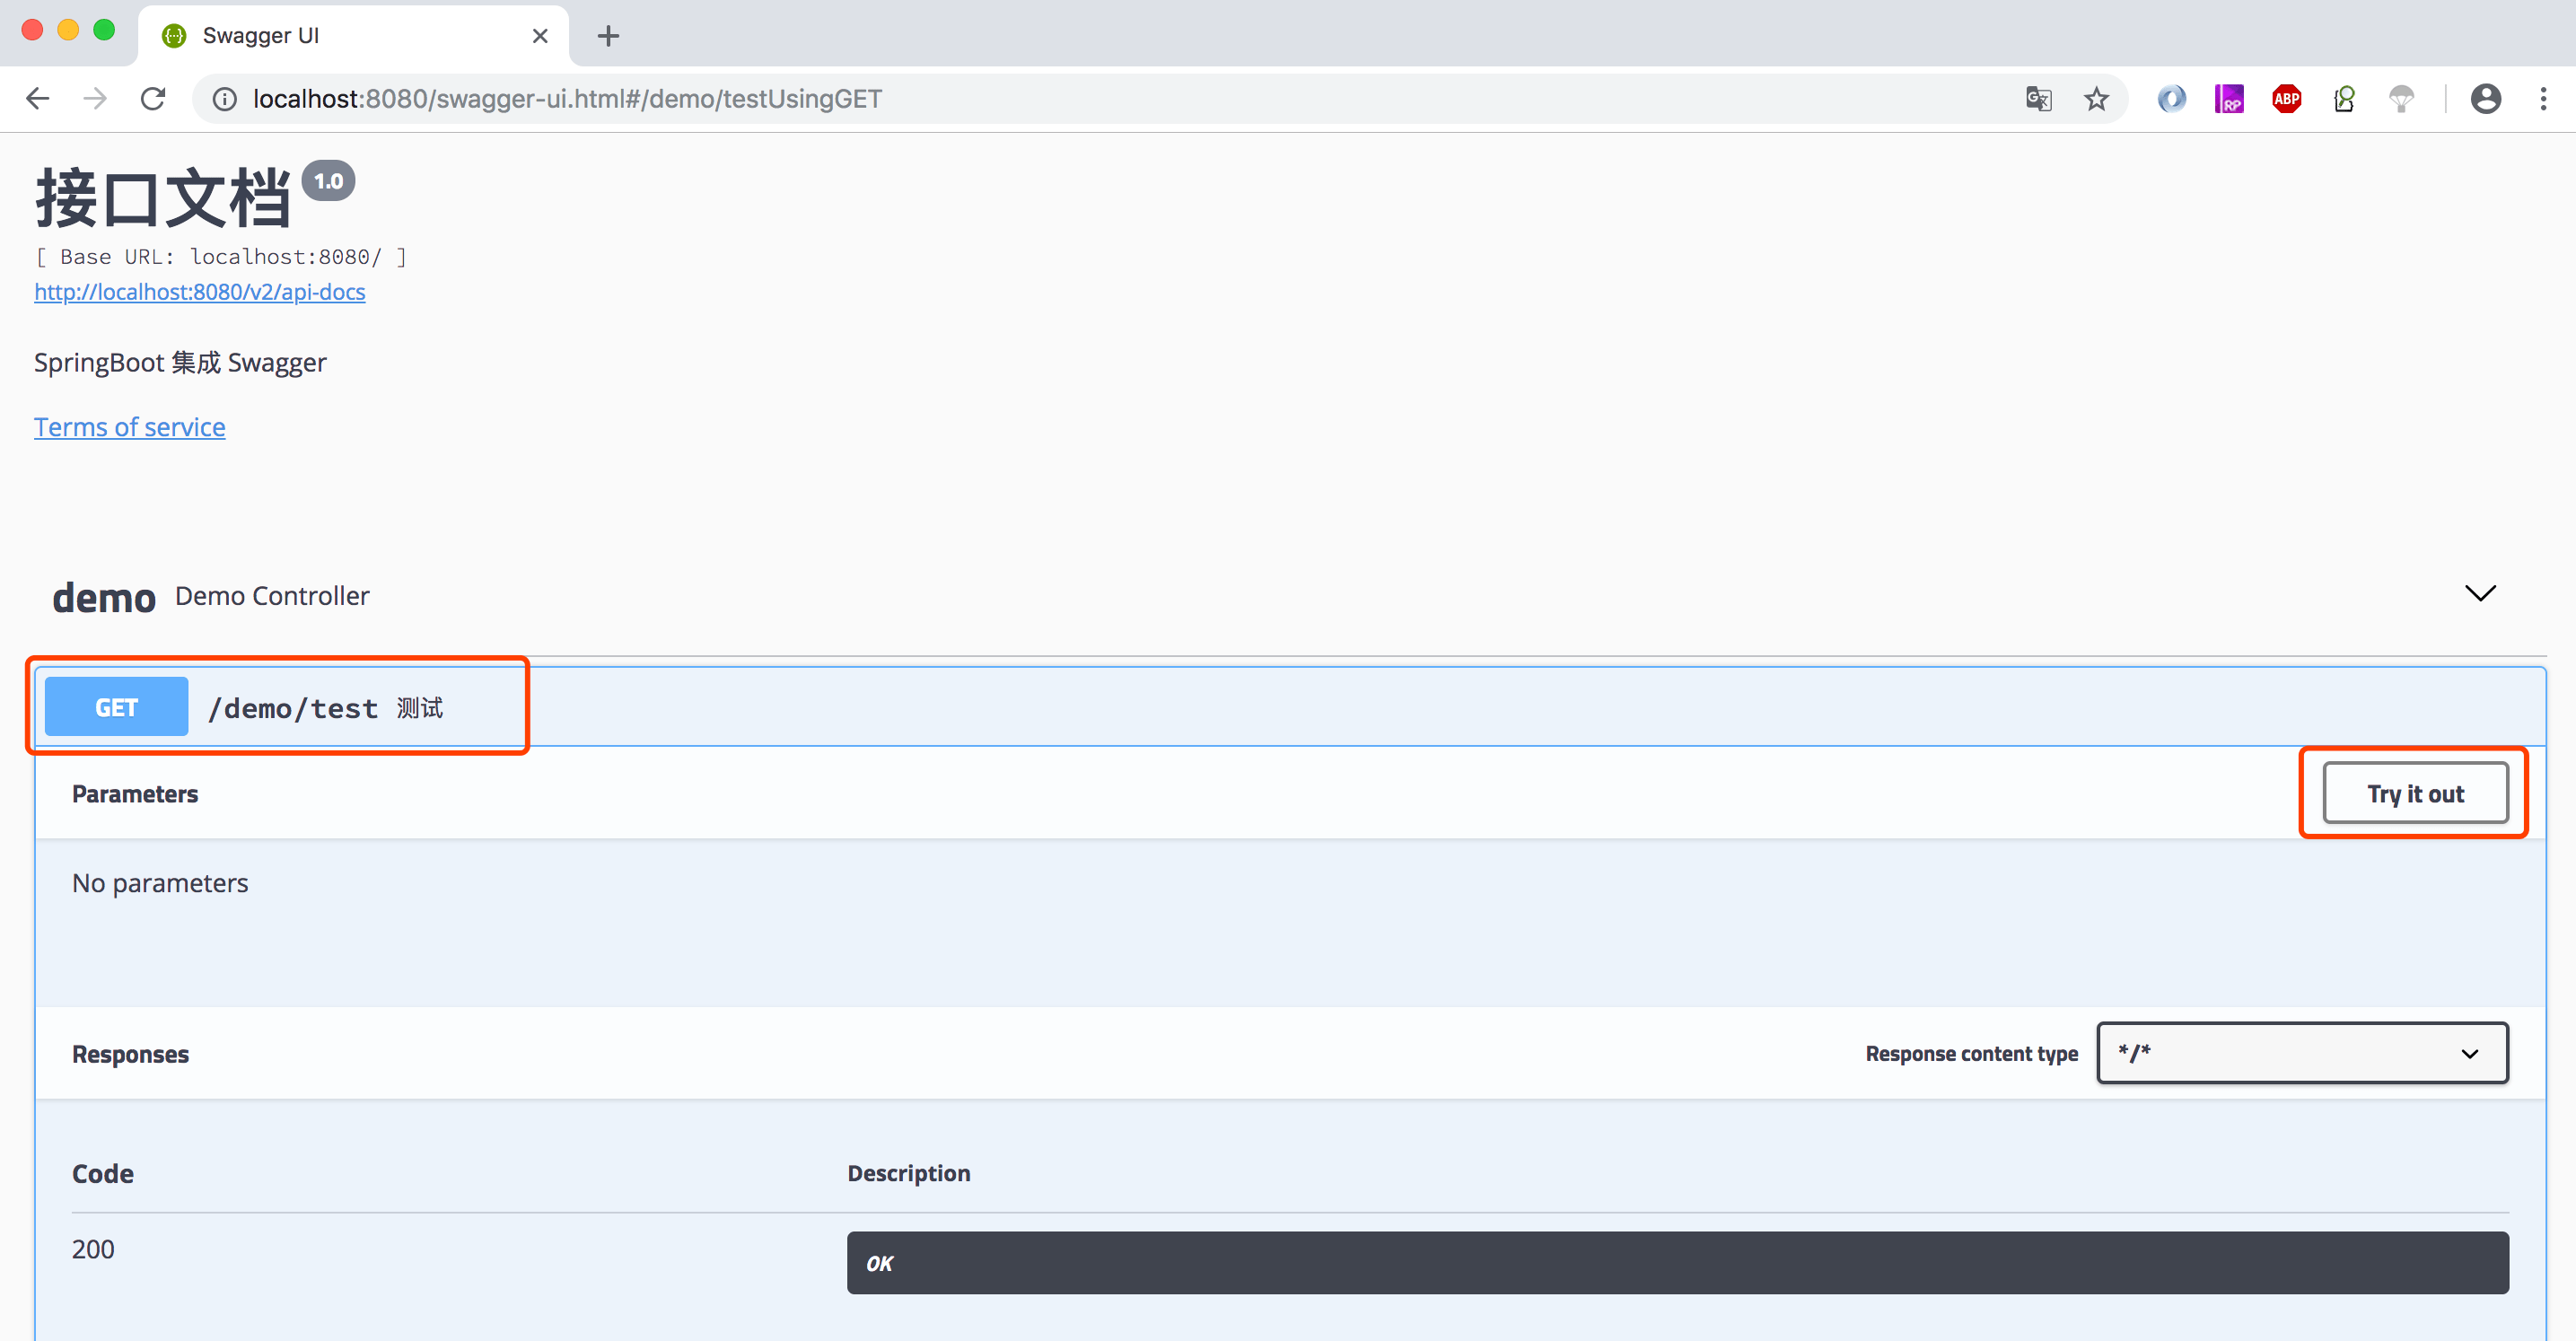
Task: Click the Demo Controller description text
Action: tap(272, 596)
